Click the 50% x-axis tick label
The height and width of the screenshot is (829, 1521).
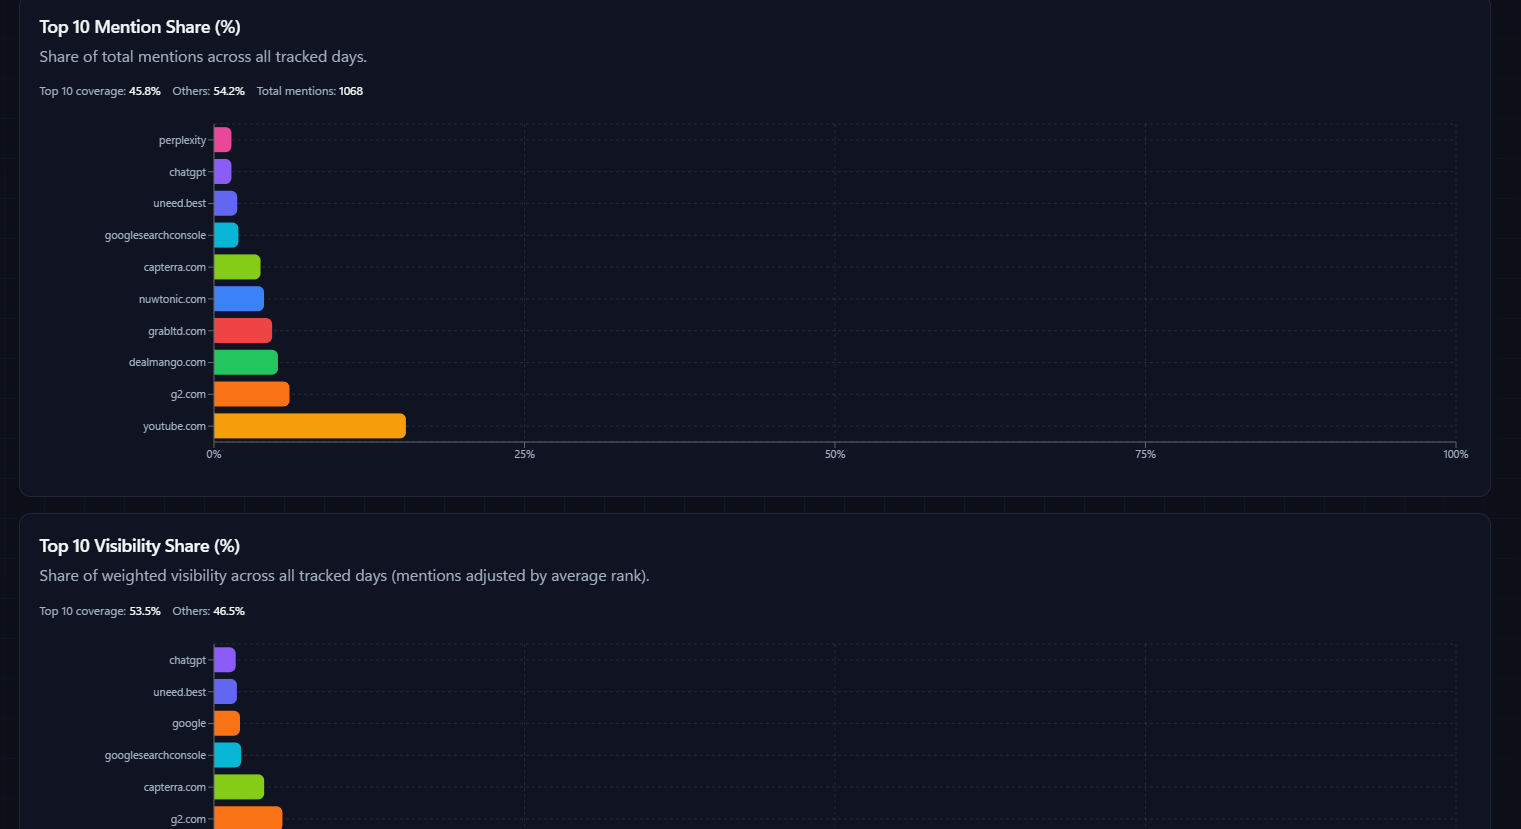point(835,454)
